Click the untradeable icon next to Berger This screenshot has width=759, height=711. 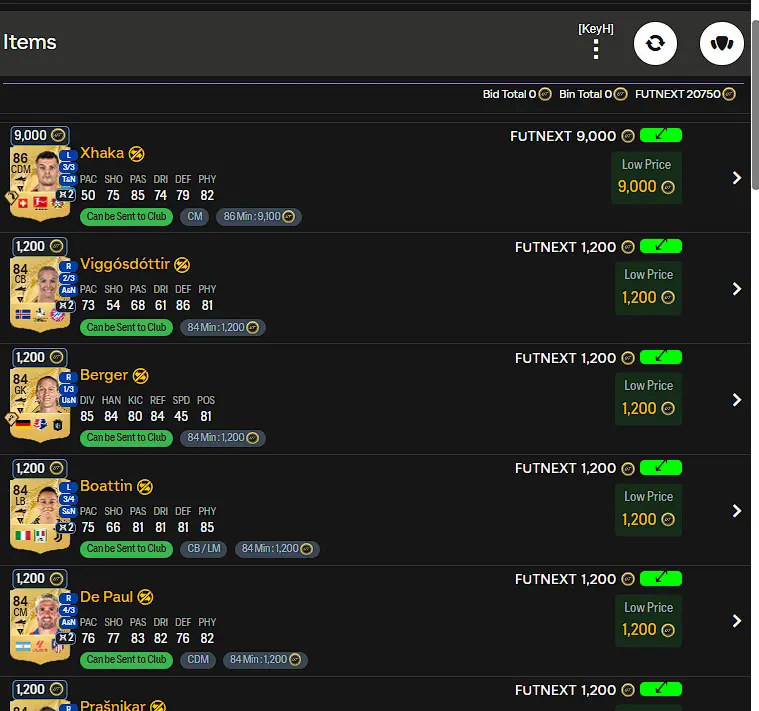point(140,376)
